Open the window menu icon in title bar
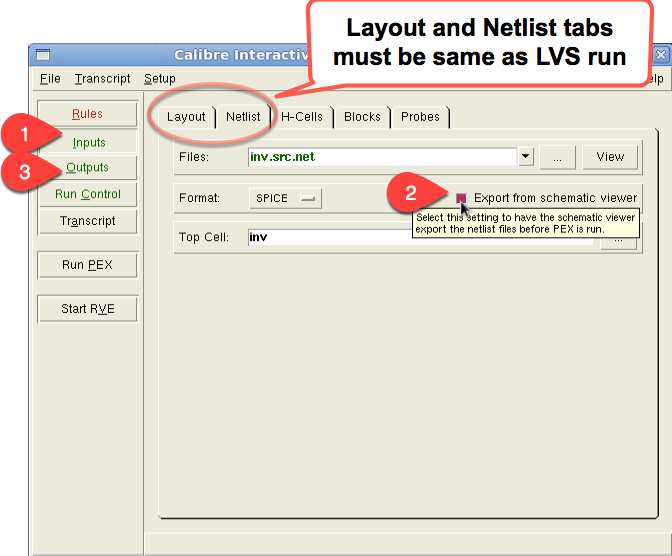This screenshot has height=556, width=672. point(42,55)
